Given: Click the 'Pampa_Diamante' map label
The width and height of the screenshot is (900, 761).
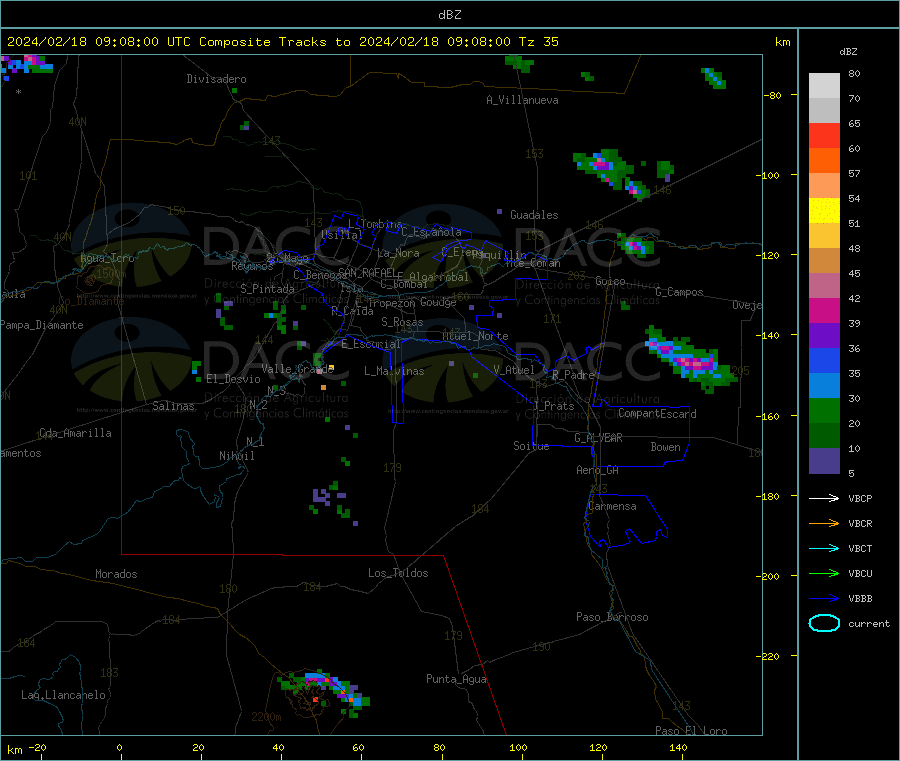Looking at the screenshot, I should pyautogui.click(x=42, y=325).
